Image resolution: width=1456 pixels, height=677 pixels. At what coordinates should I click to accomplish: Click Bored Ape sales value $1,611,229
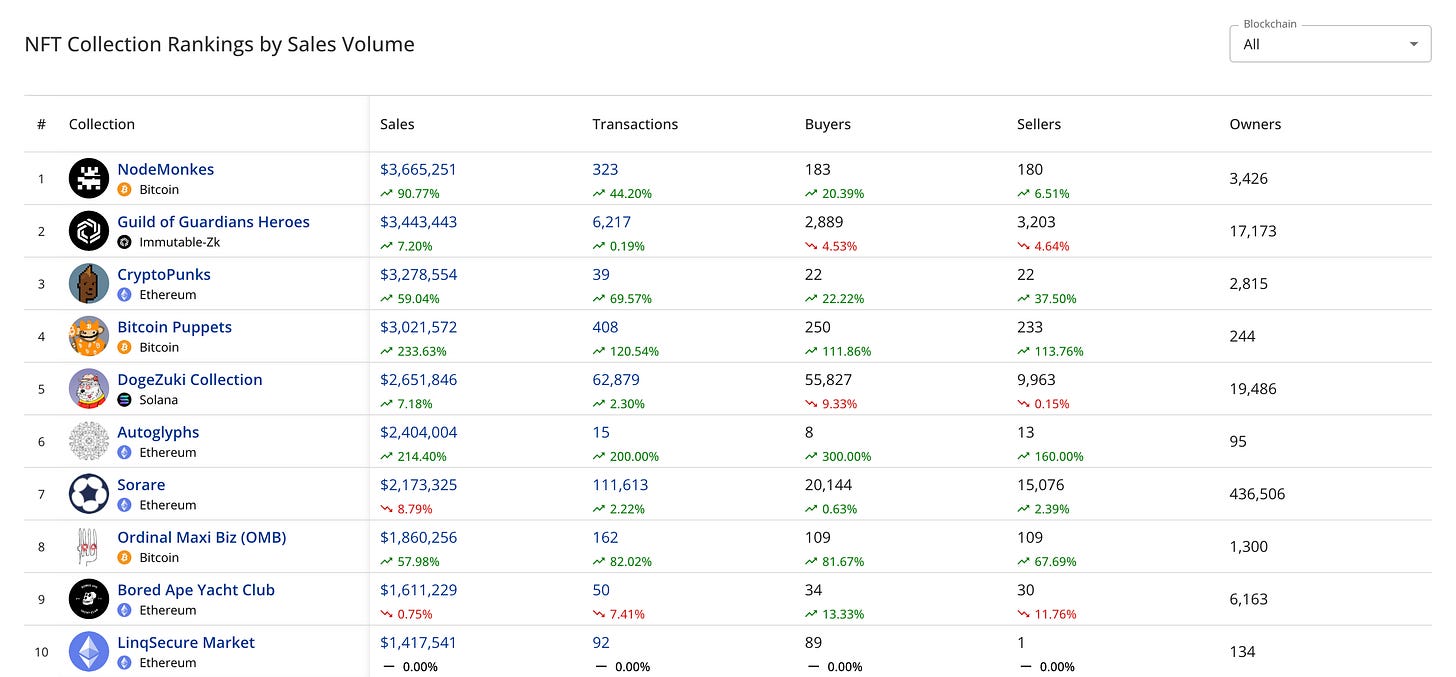pos(418,589)
